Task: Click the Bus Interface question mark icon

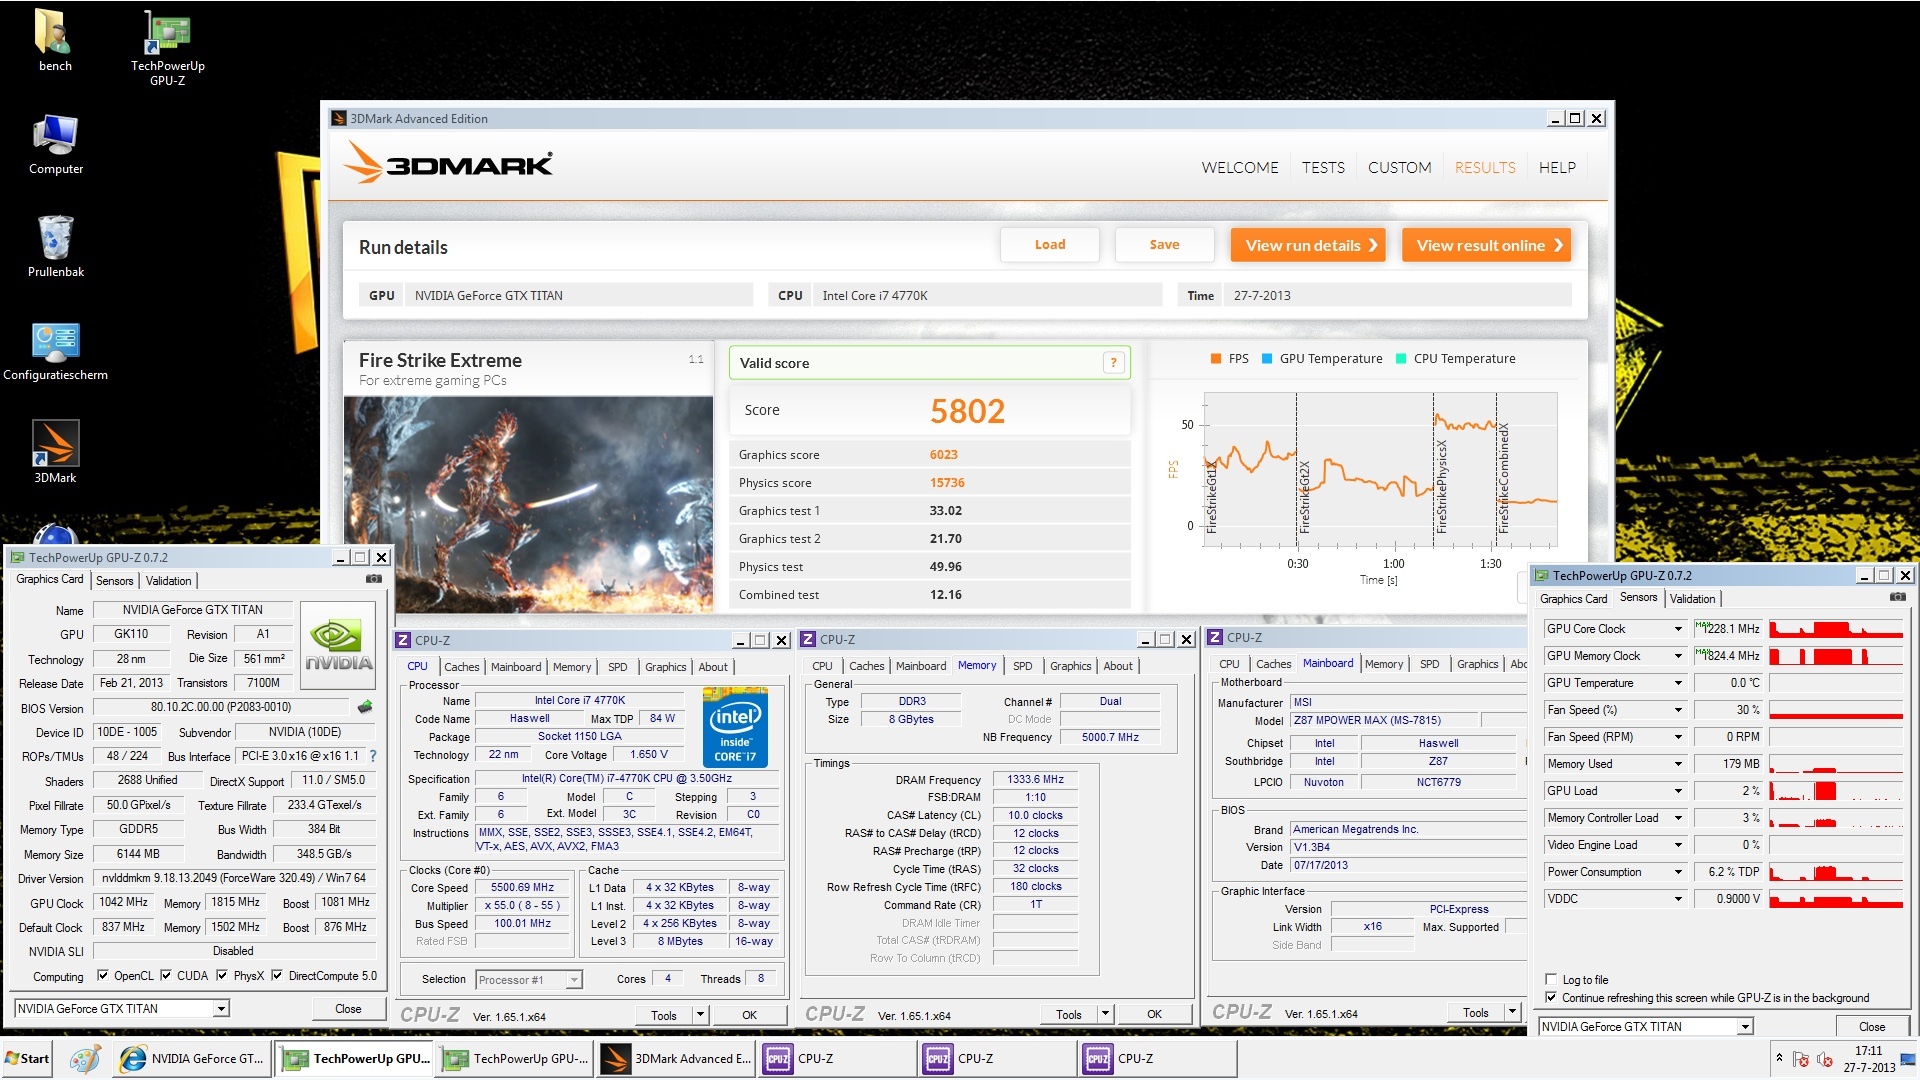Action: 373,756
